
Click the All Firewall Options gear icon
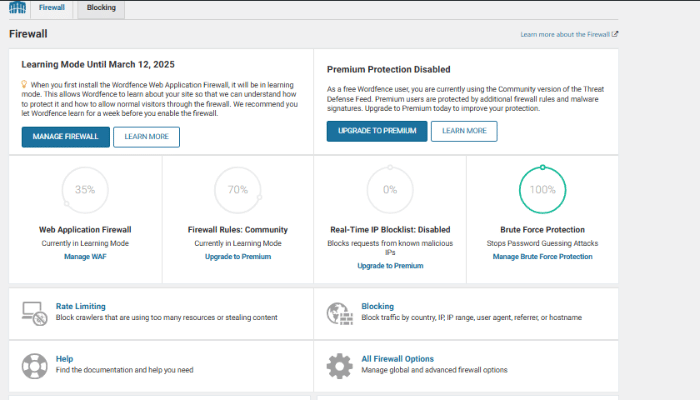point(340,366)
